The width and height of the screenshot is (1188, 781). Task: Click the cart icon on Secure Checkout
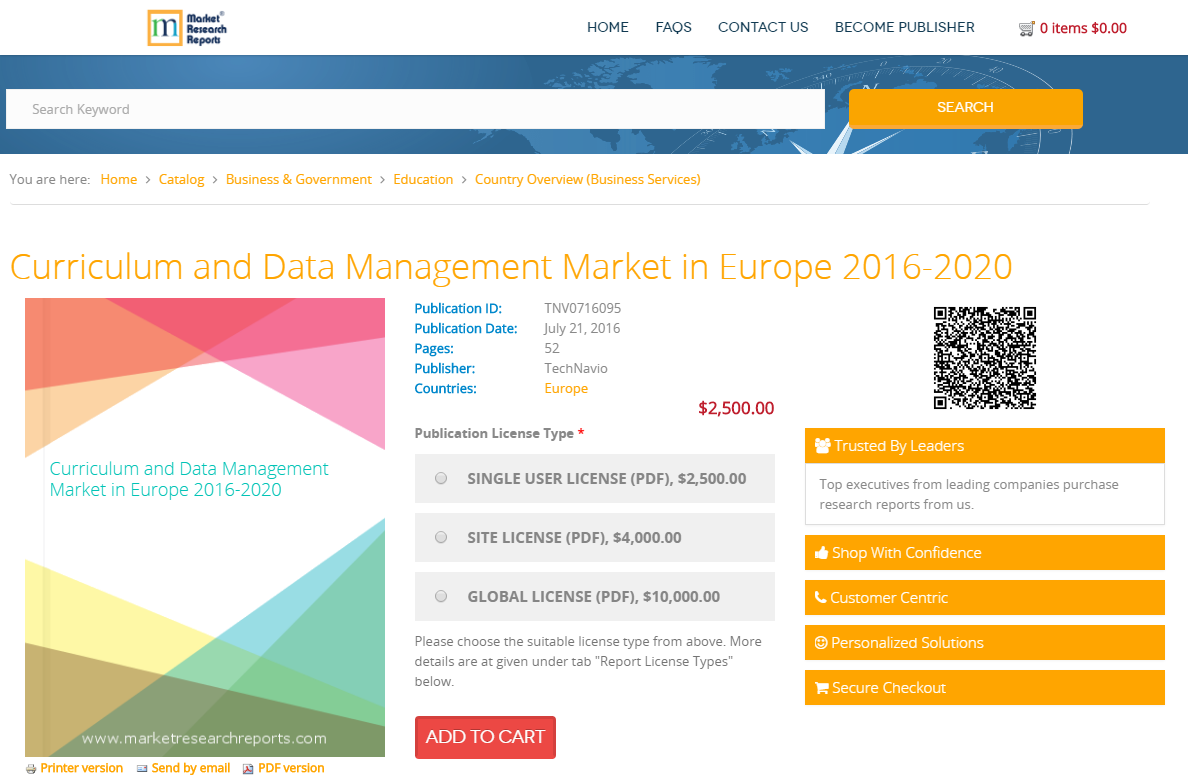[821, 688]
